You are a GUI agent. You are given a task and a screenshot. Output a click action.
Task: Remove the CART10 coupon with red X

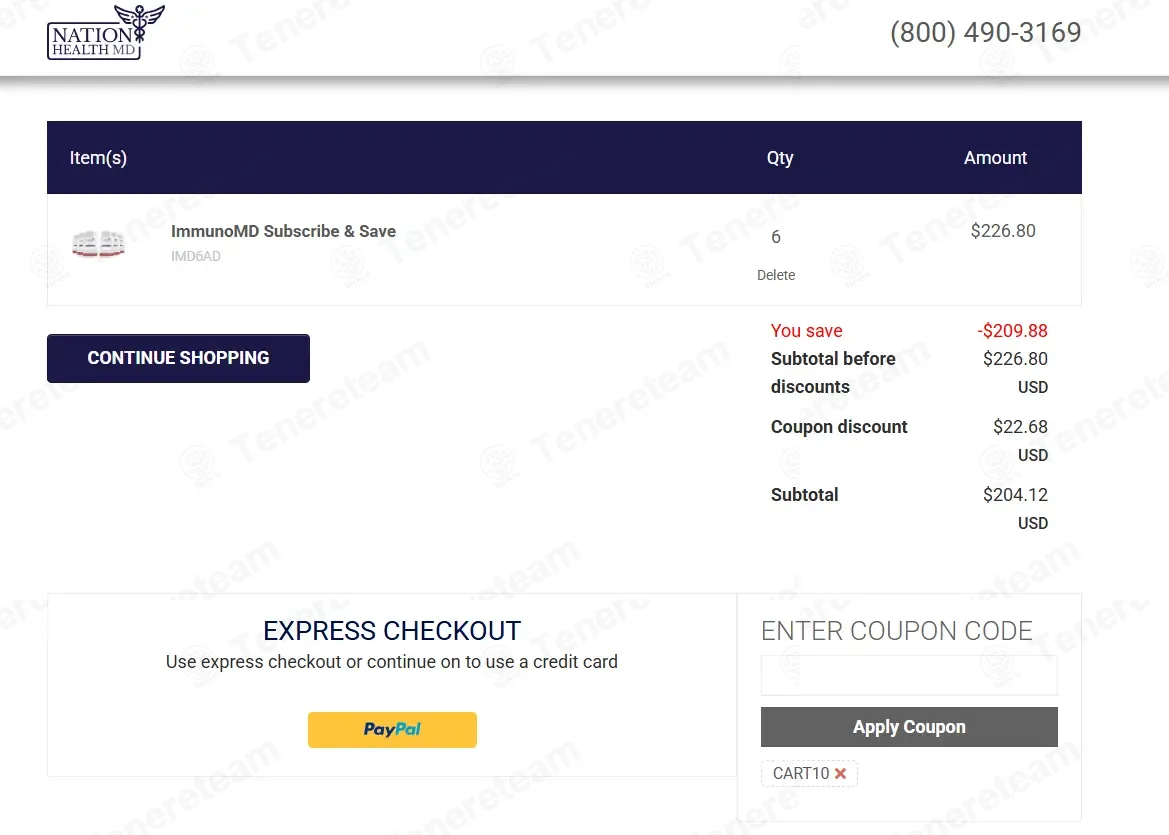(x=840, y=773)
